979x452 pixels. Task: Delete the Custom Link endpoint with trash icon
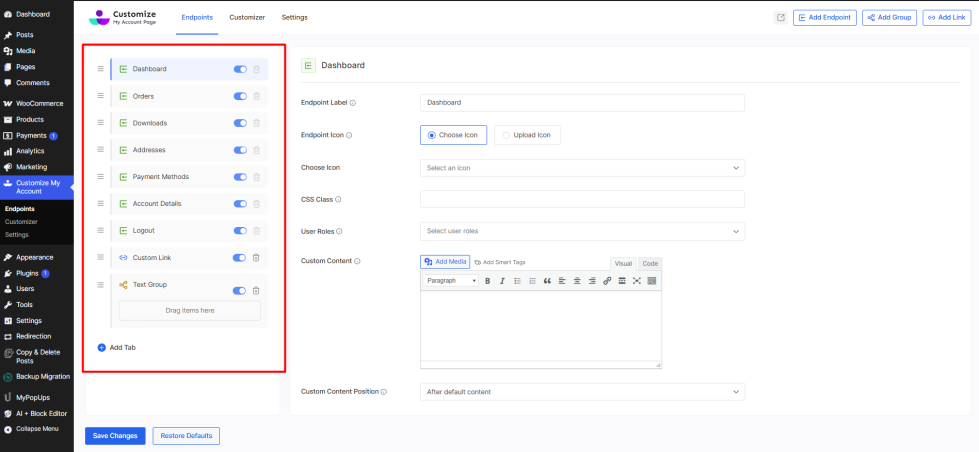tap(256, 258)
